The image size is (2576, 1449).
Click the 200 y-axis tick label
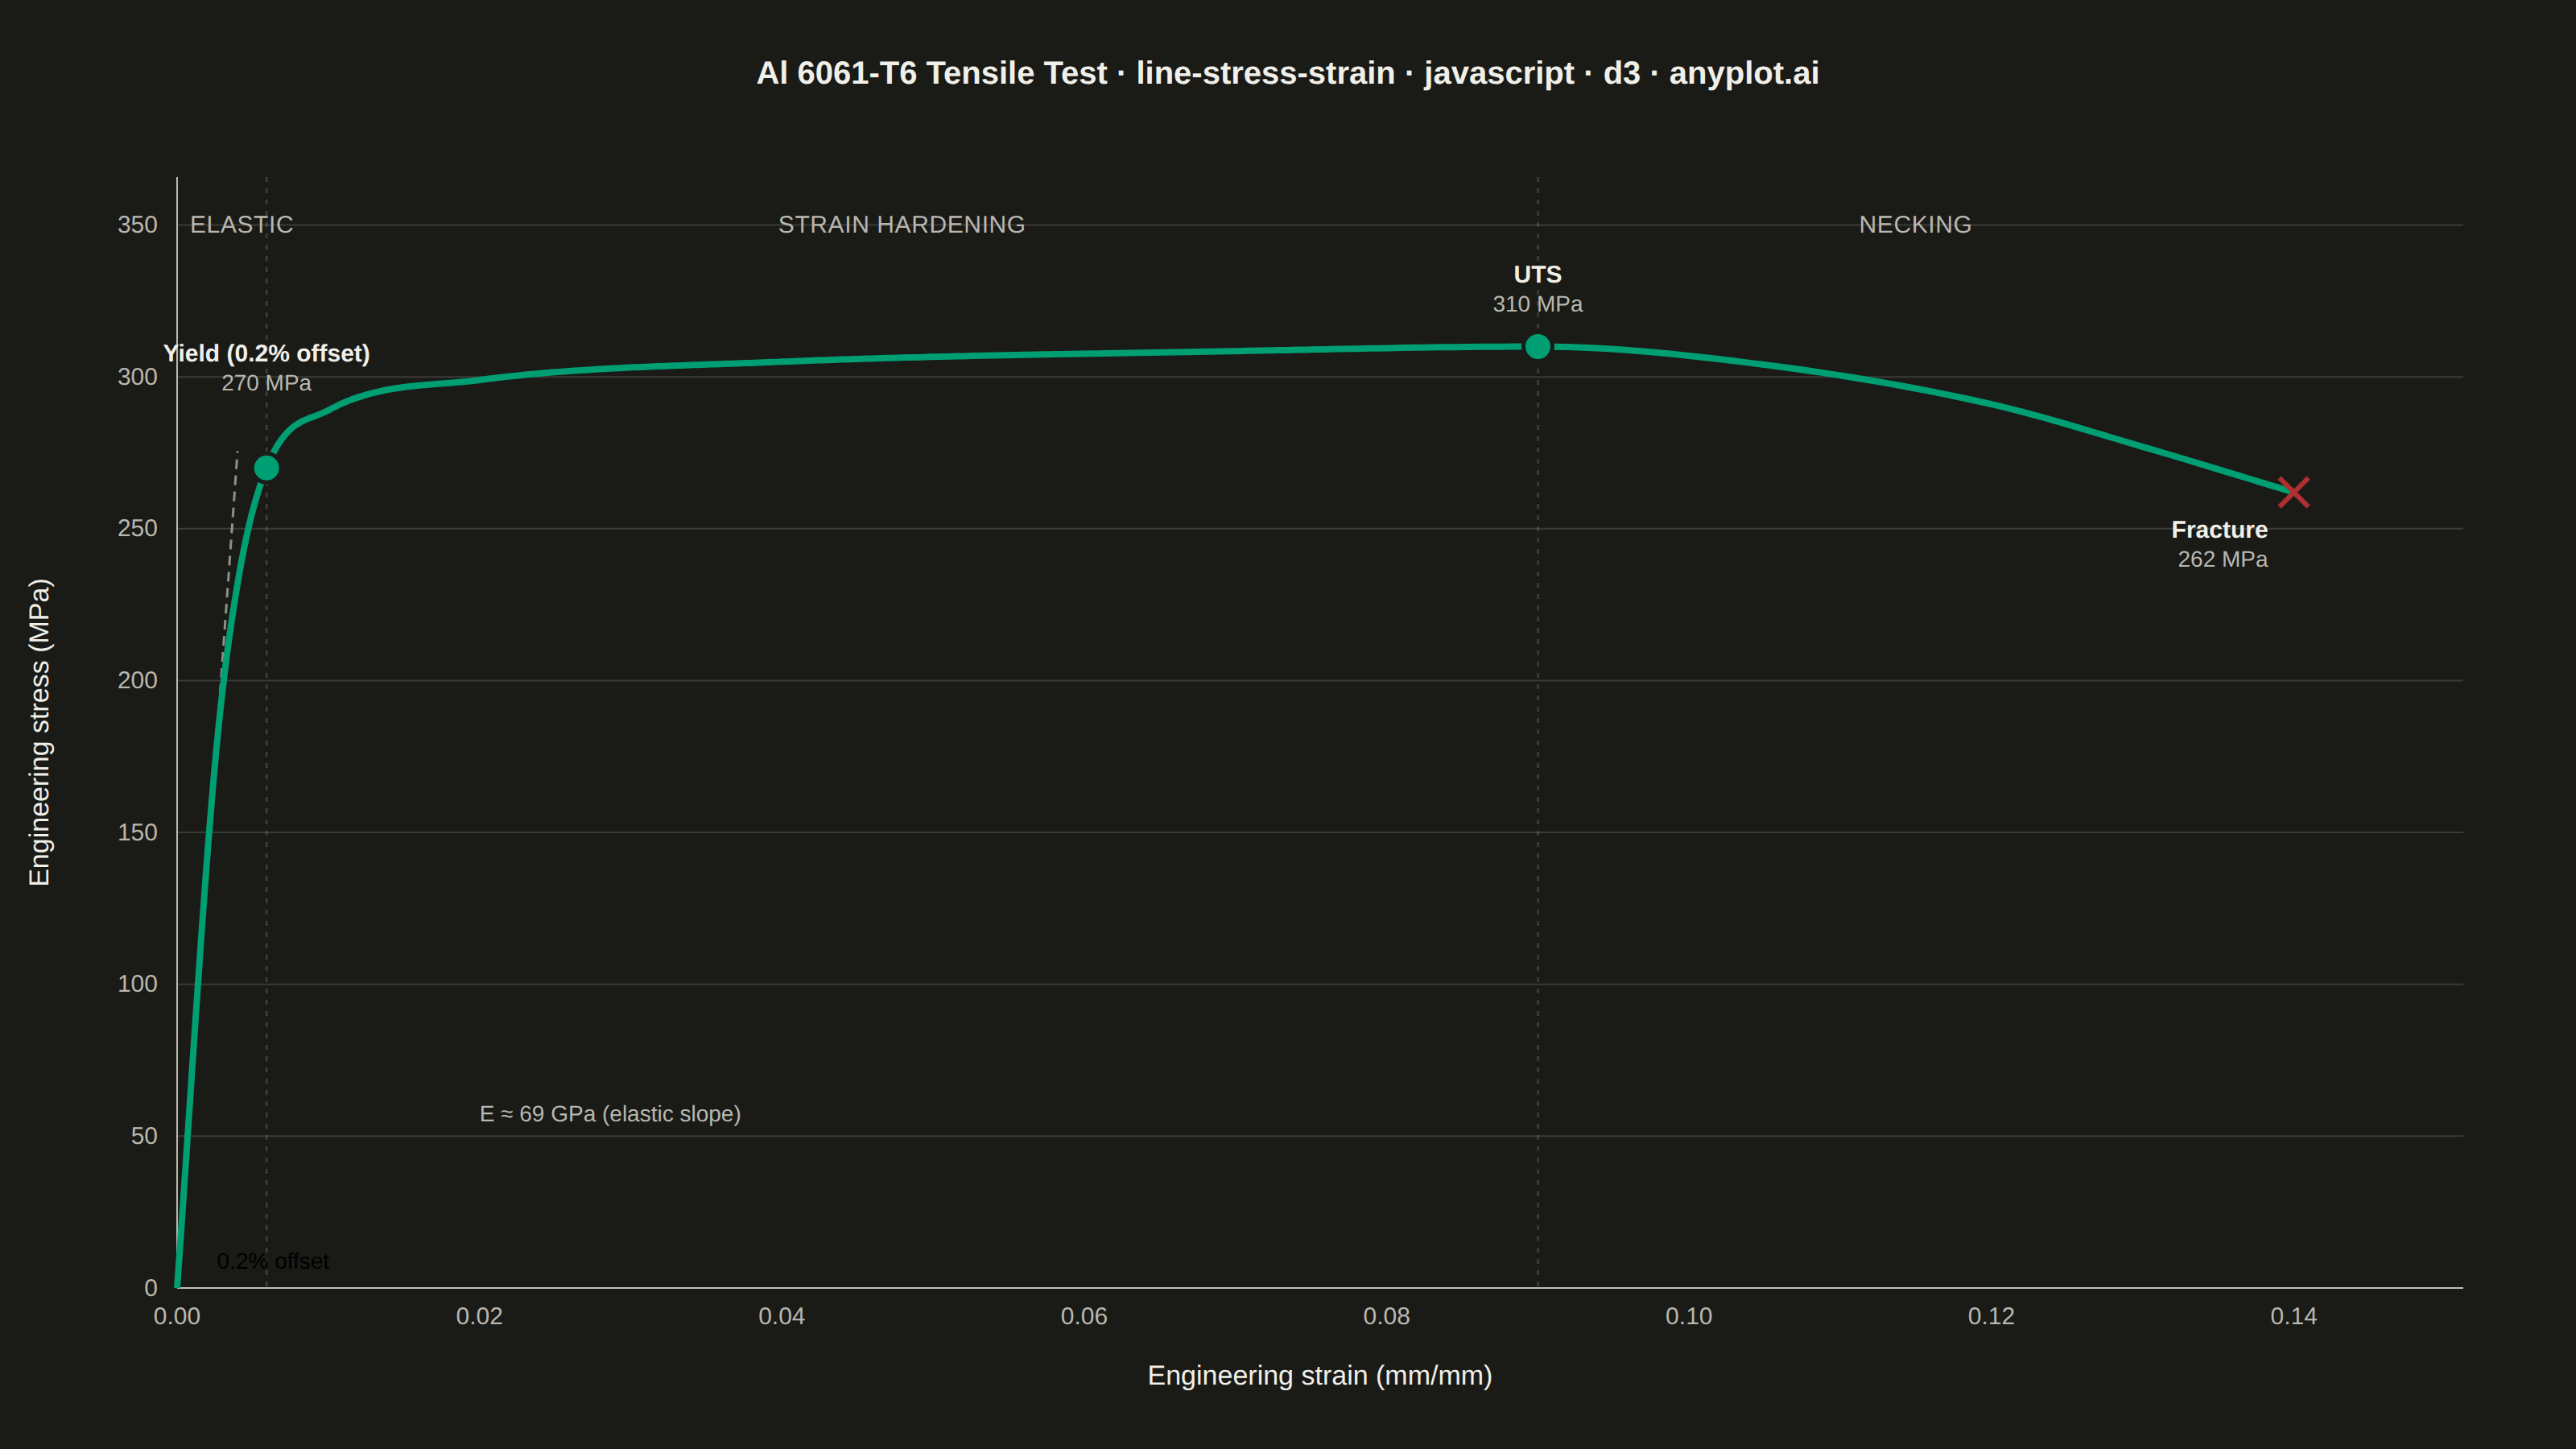(137, 680)
